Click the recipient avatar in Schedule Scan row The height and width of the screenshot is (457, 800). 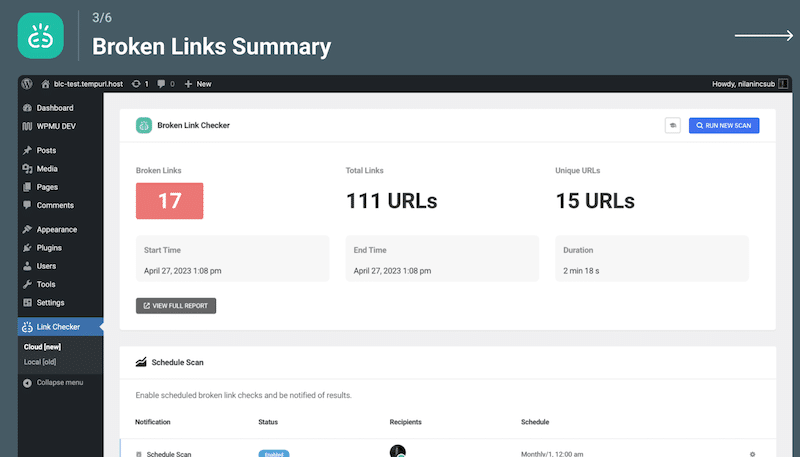[397, 451]
